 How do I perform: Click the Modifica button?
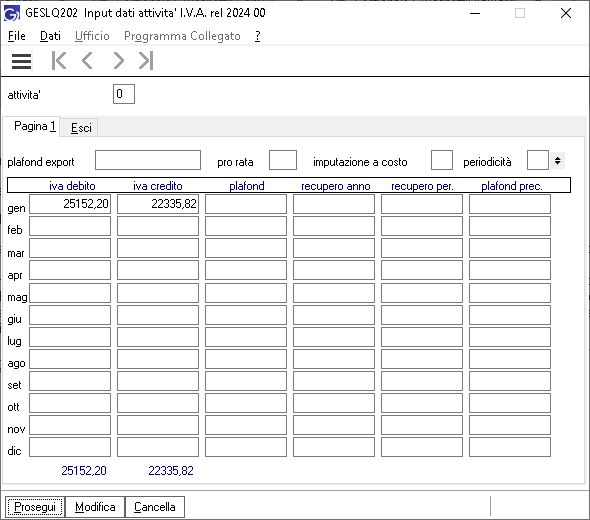click(95, 507)
